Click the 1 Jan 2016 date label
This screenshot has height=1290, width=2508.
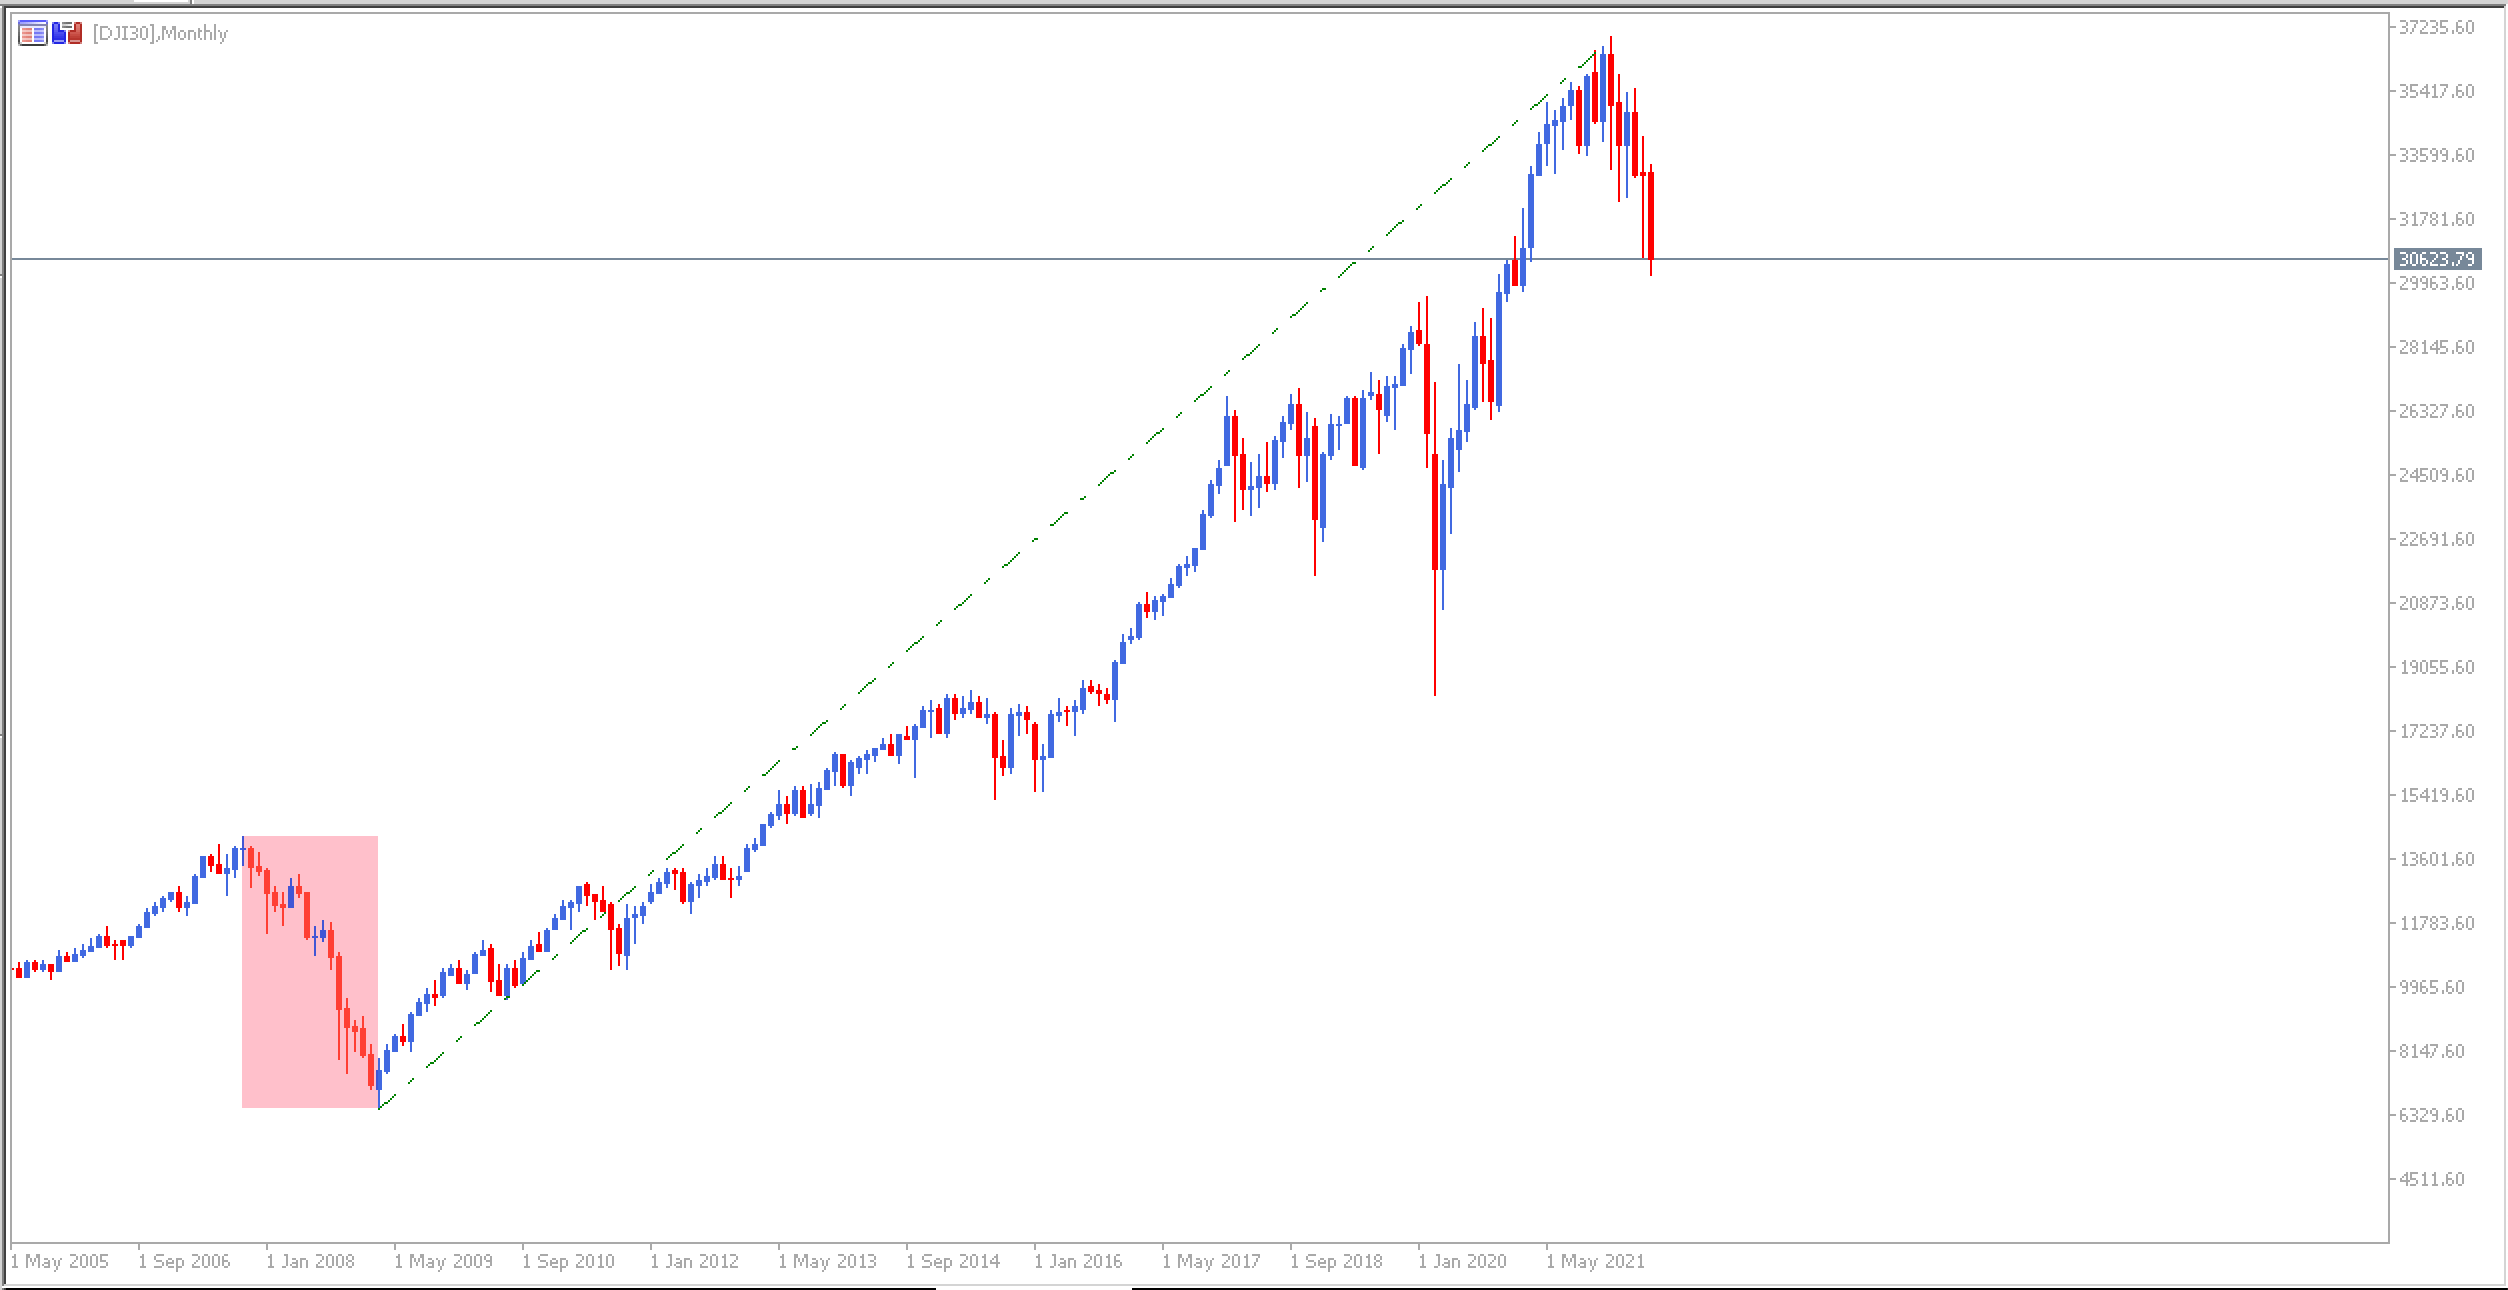tap(1079, 1262)
